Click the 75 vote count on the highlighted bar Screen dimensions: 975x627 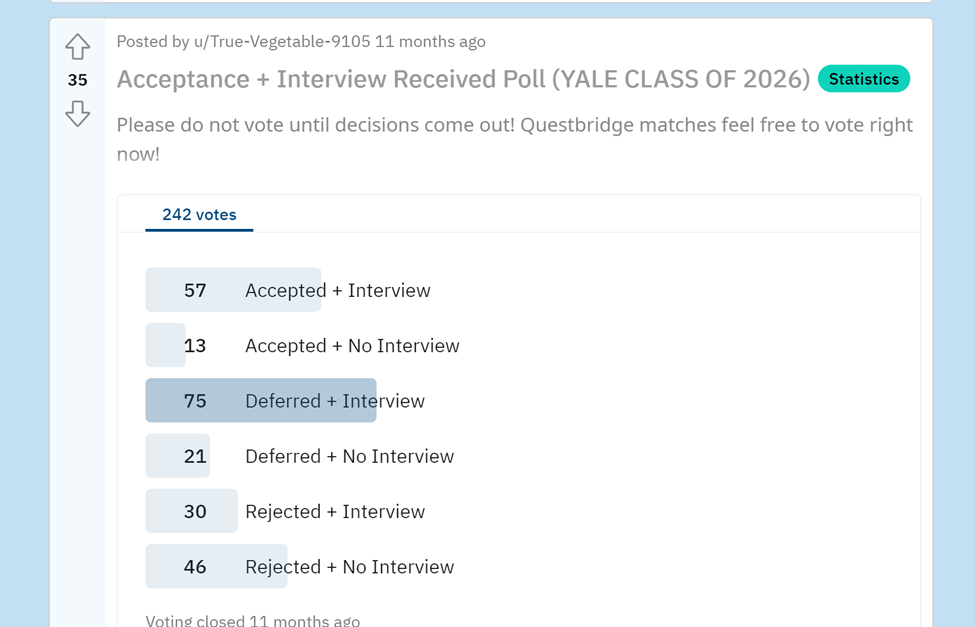(x=195, y=401)
